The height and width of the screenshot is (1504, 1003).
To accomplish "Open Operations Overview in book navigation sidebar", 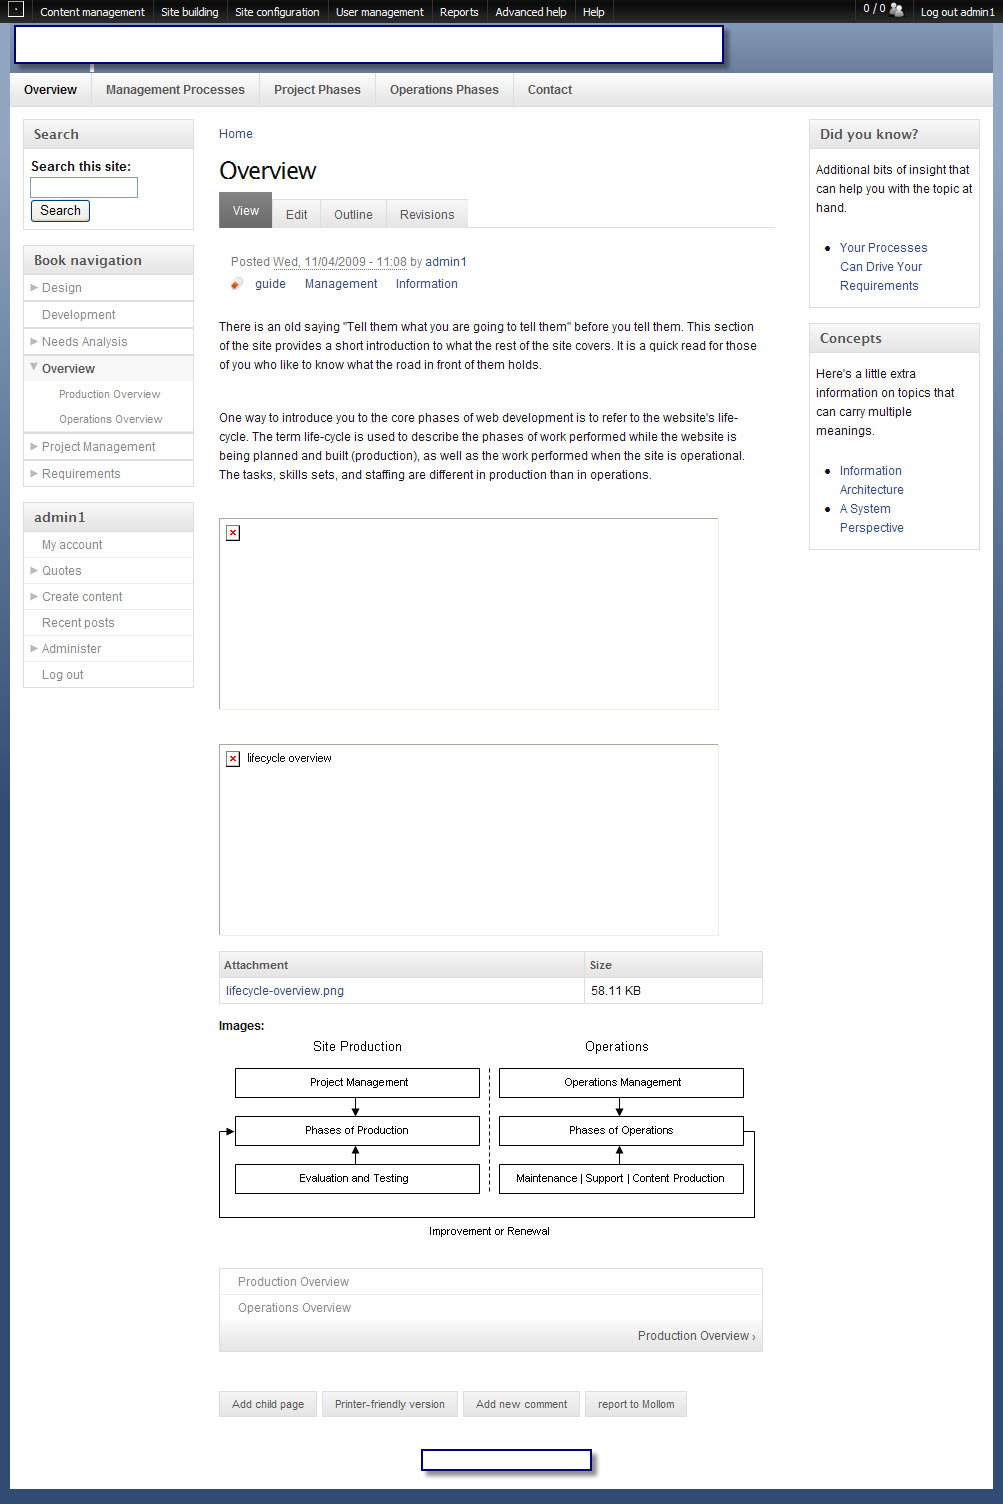I will click(x=110, y=419).
